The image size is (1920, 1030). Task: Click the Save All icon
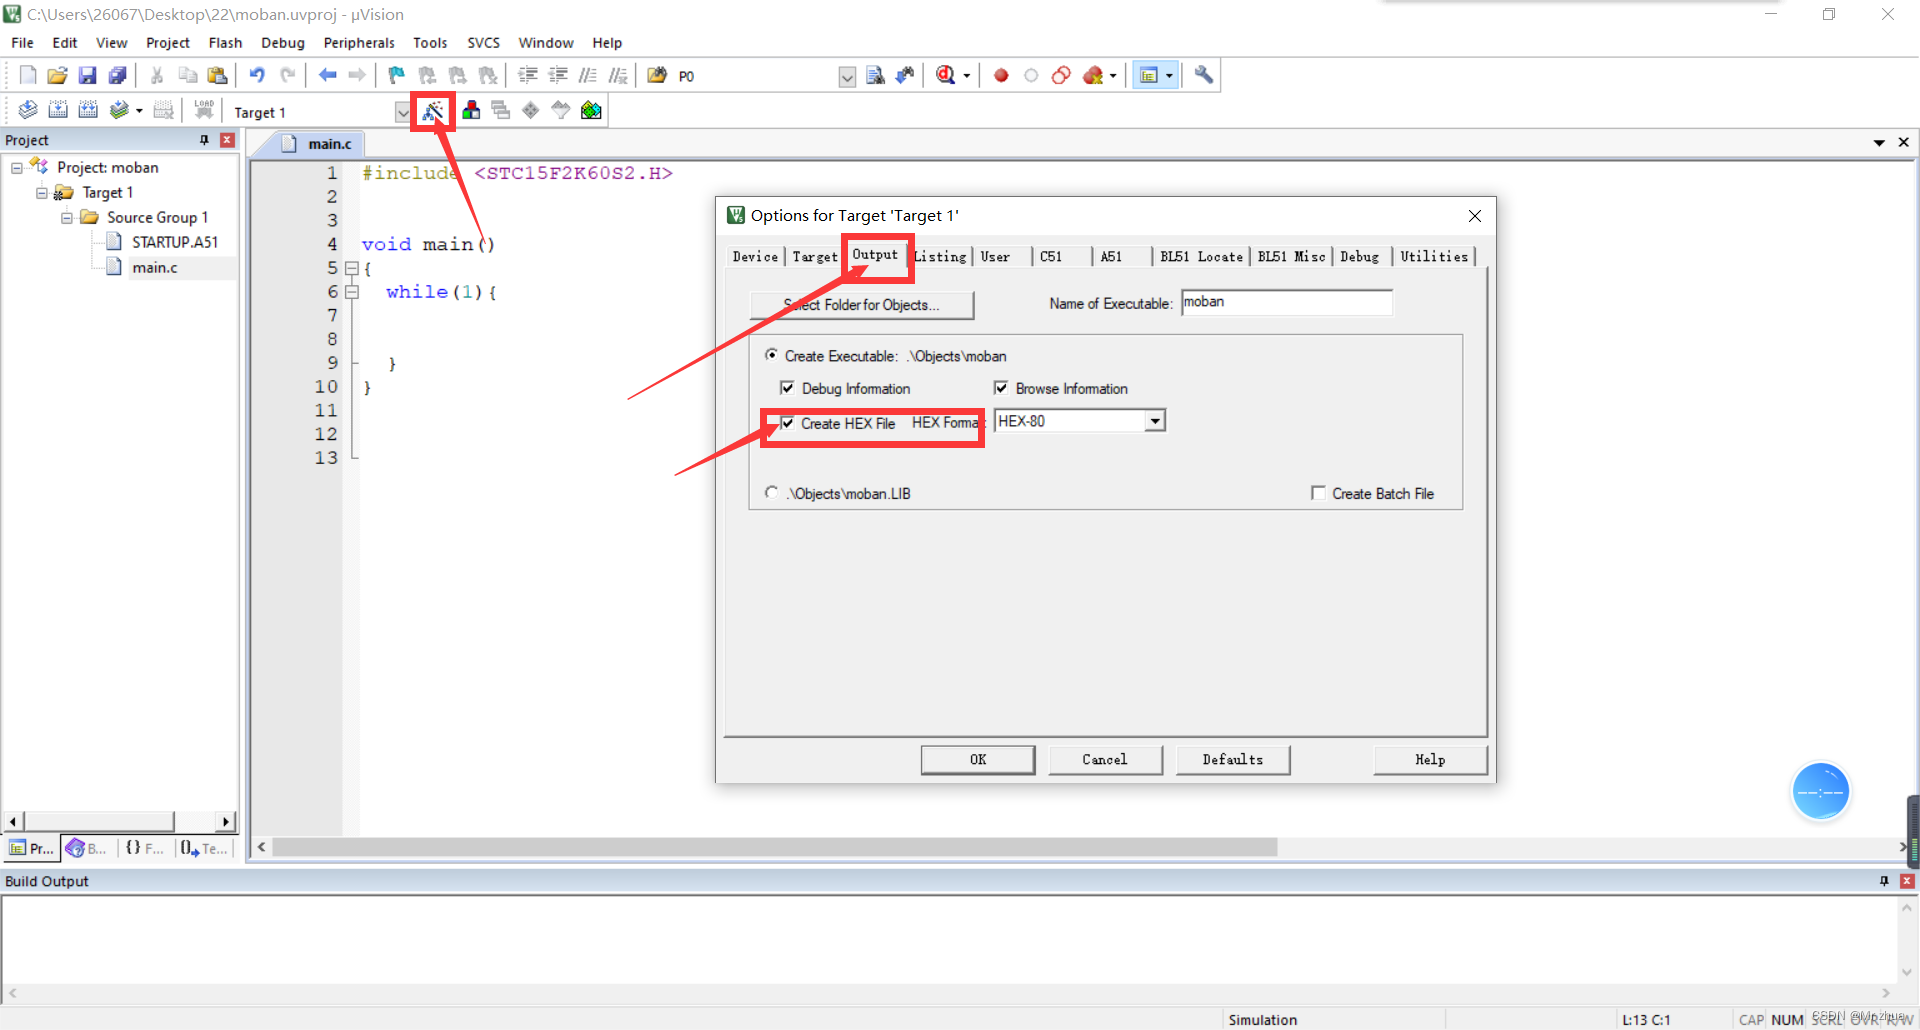pos(118,75)
